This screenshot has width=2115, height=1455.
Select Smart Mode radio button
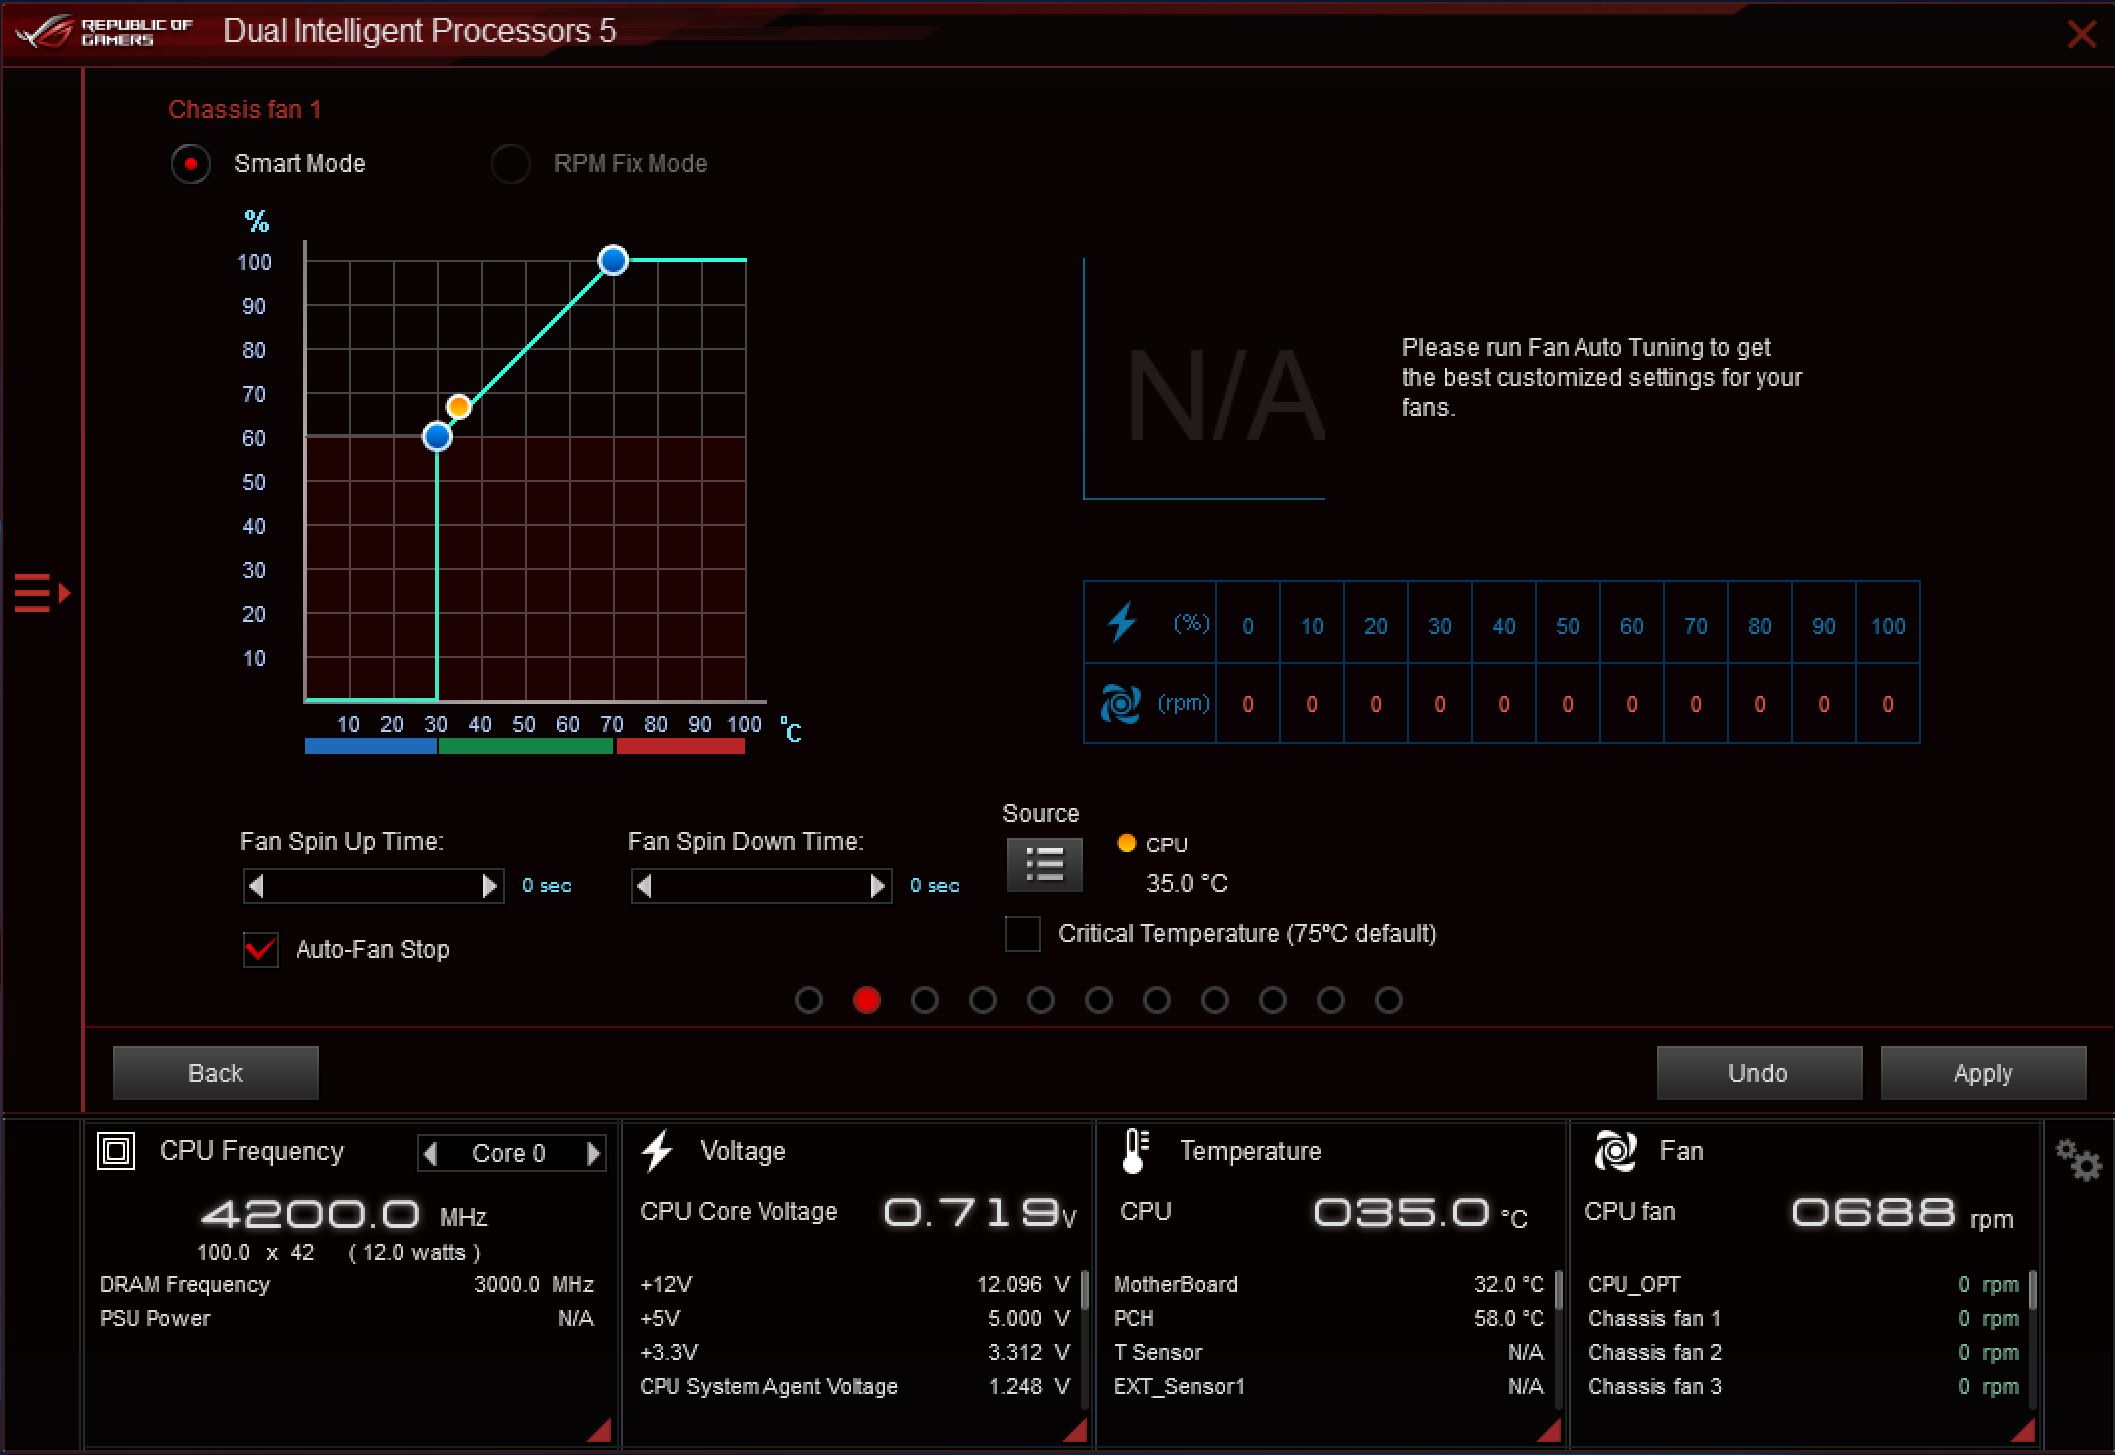pos(190,164)
